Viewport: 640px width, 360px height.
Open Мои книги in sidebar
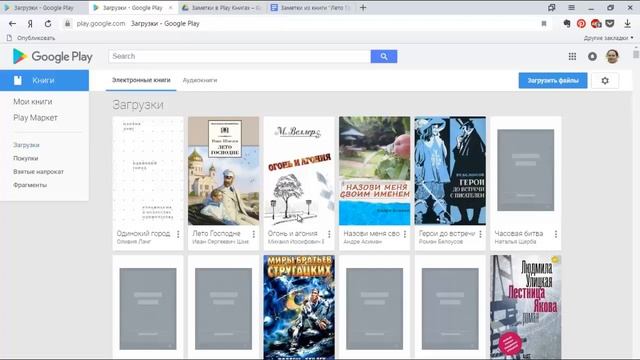pyautogui.click(x=33, y=102)
